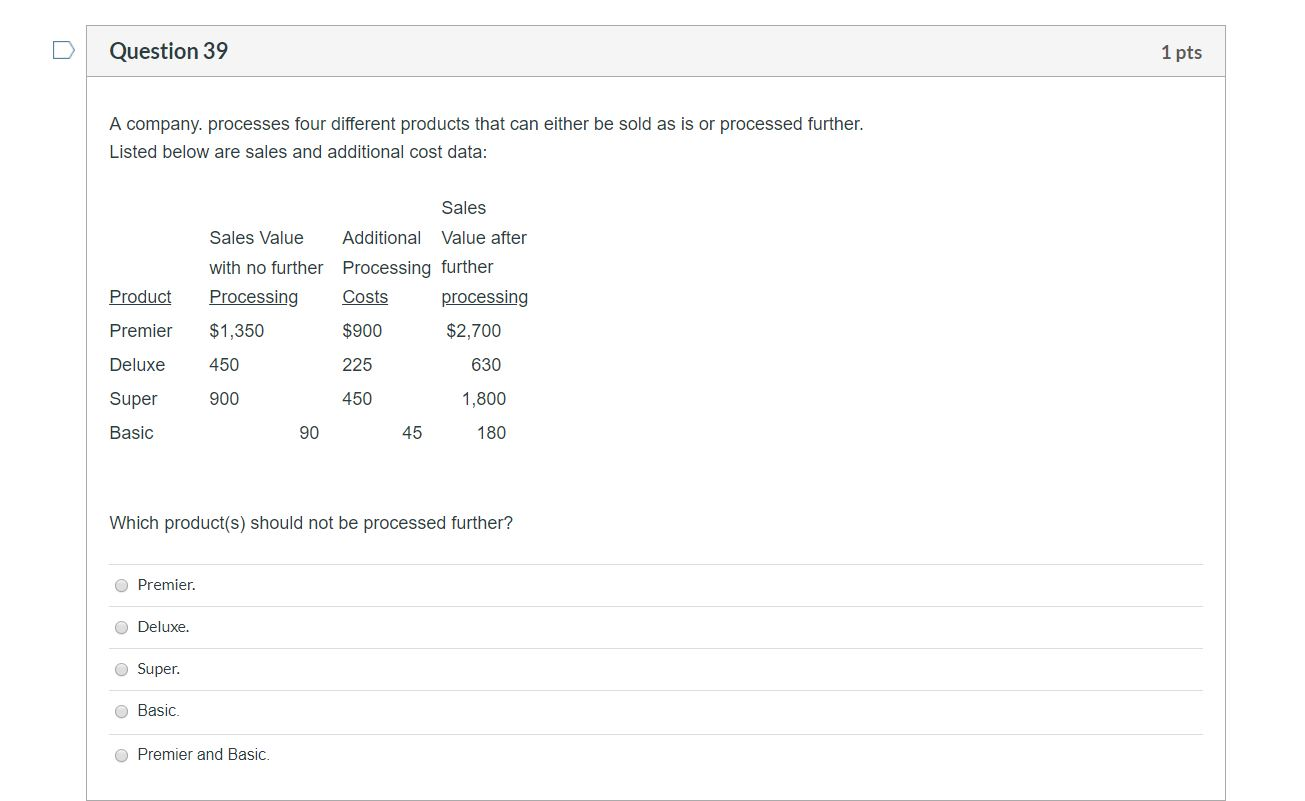Click the underlined Product column header

coord(139,296)
